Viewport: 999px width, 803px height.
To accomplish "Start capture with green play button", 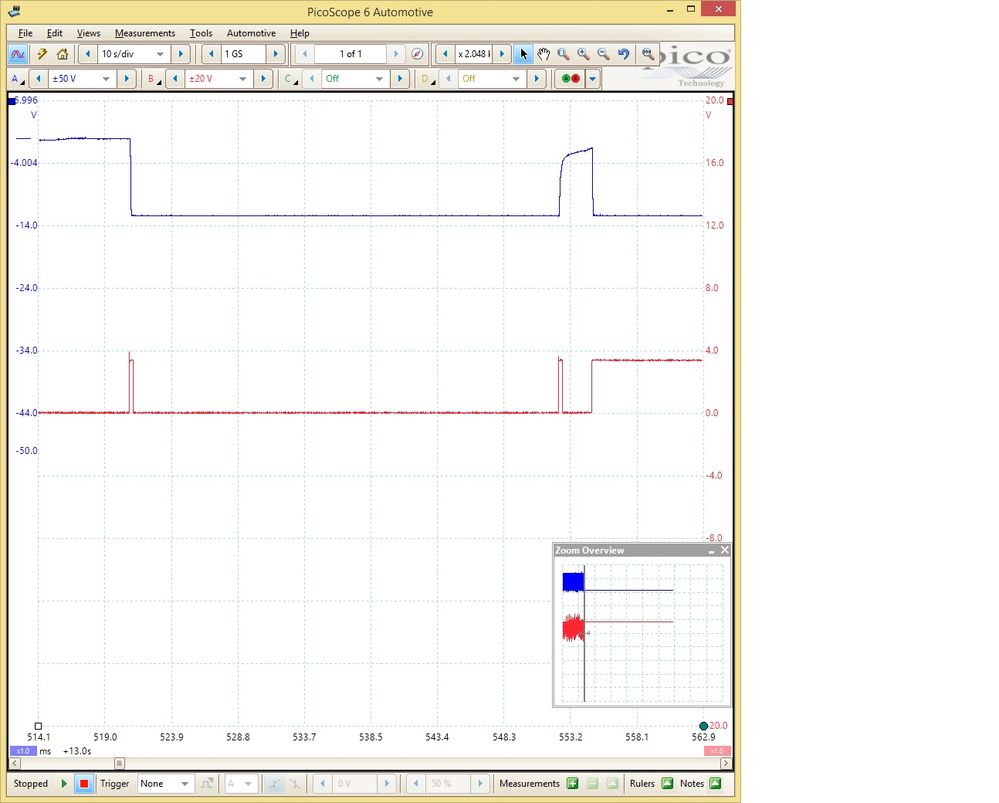I will pos(64,784).
